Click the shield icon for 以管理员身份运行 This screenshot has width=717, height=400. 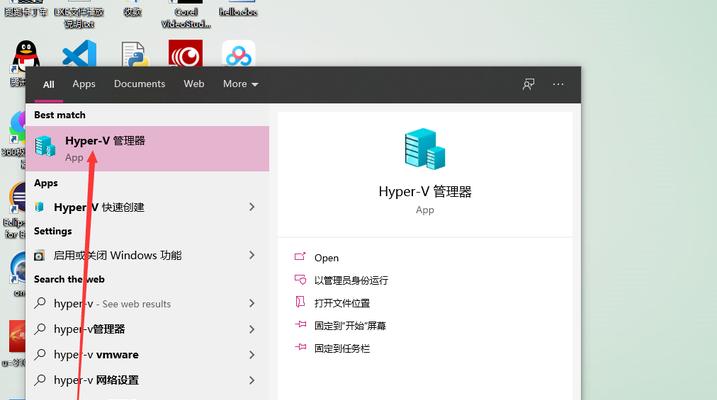[x=300, y=279]
